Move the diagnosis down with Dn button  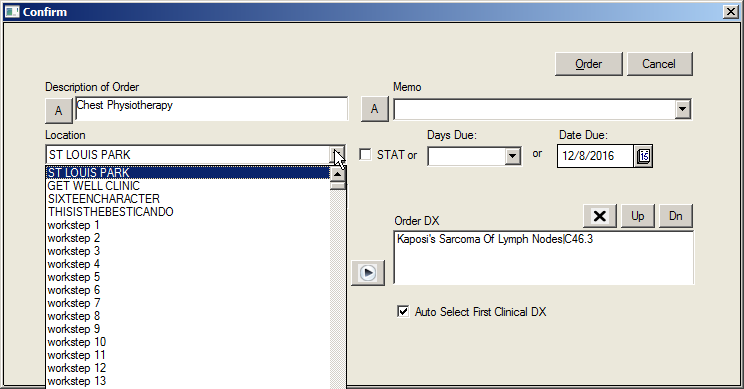[676, 216]
